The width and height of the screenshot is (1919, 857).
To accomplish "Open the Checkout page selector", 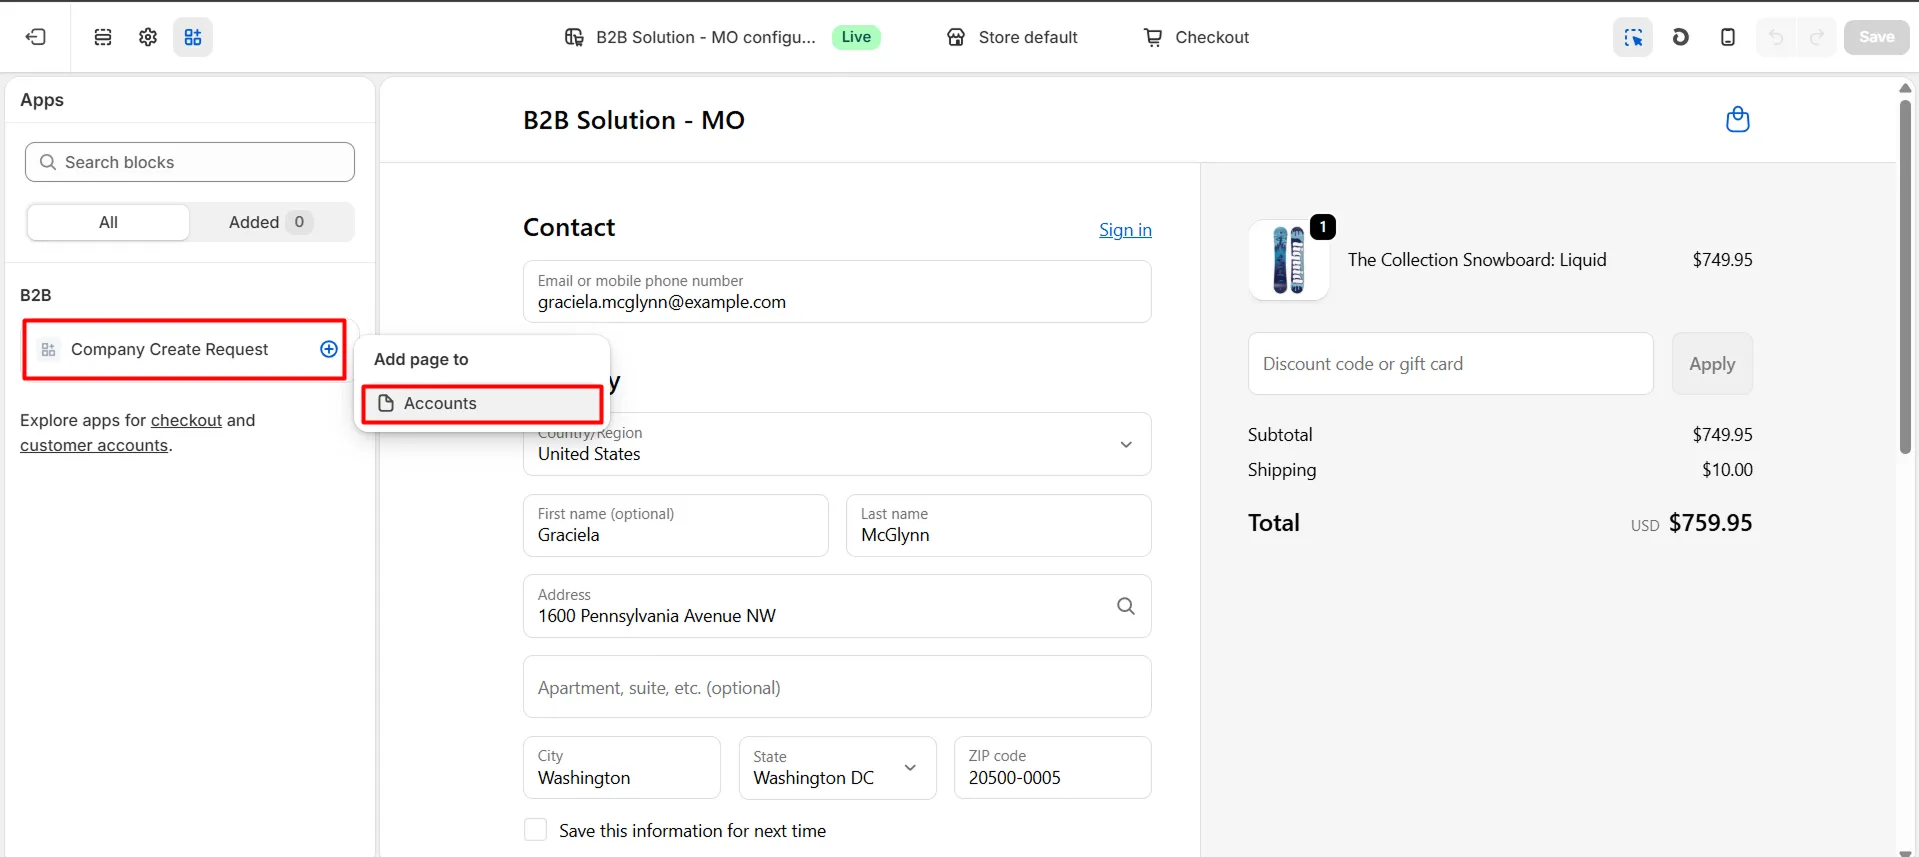I will (x=1196, y=37).
